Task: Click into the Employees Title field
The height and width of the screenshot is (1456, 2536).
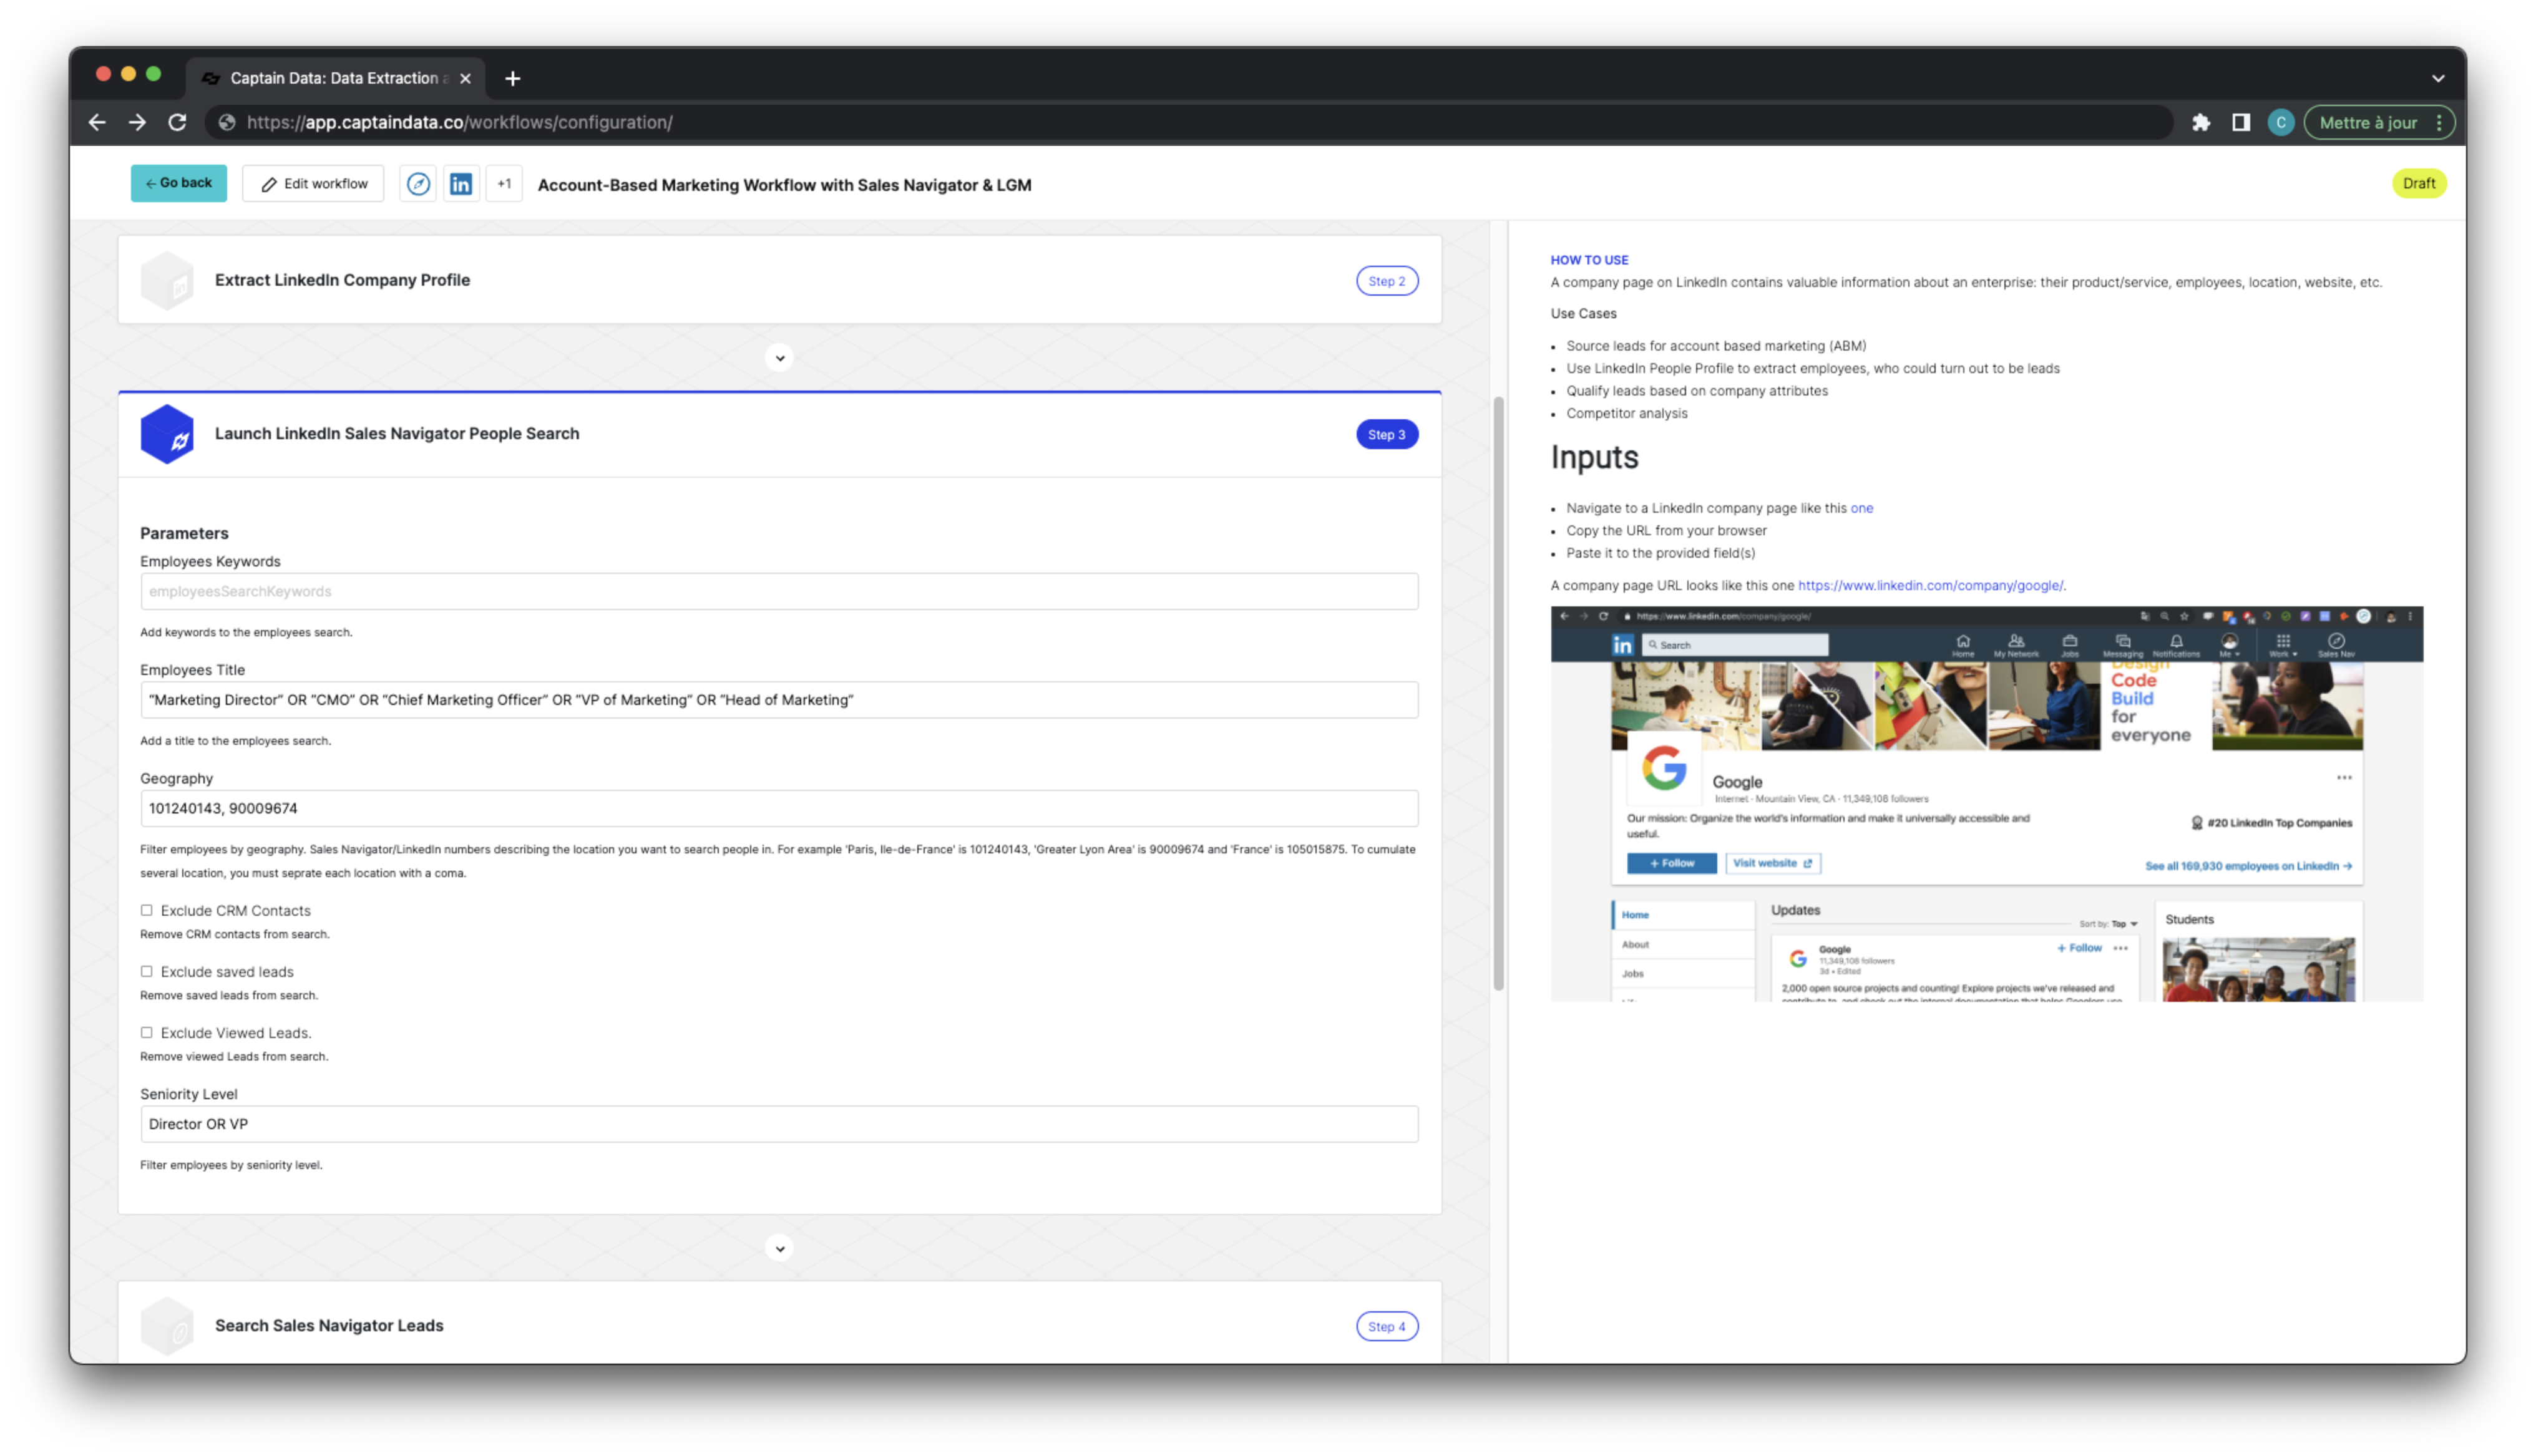Action: coord(779,700)
